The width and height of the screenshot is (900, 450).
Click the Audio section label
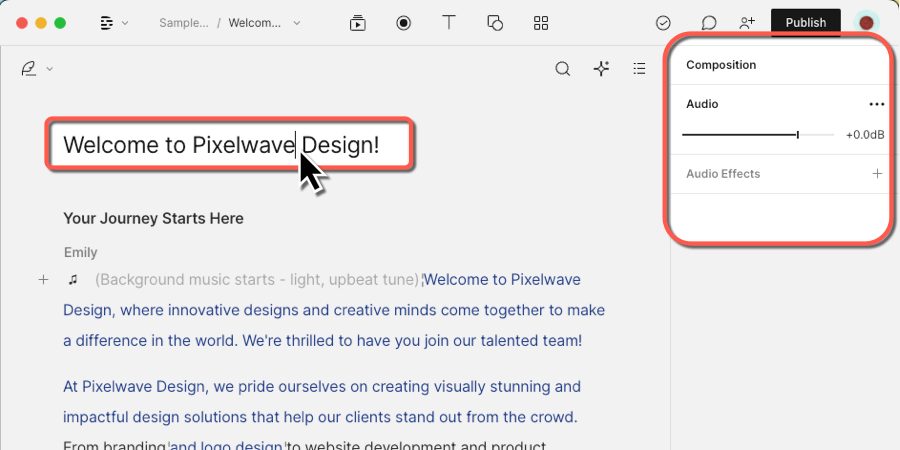pyautogui.click(x=702, y=104)
